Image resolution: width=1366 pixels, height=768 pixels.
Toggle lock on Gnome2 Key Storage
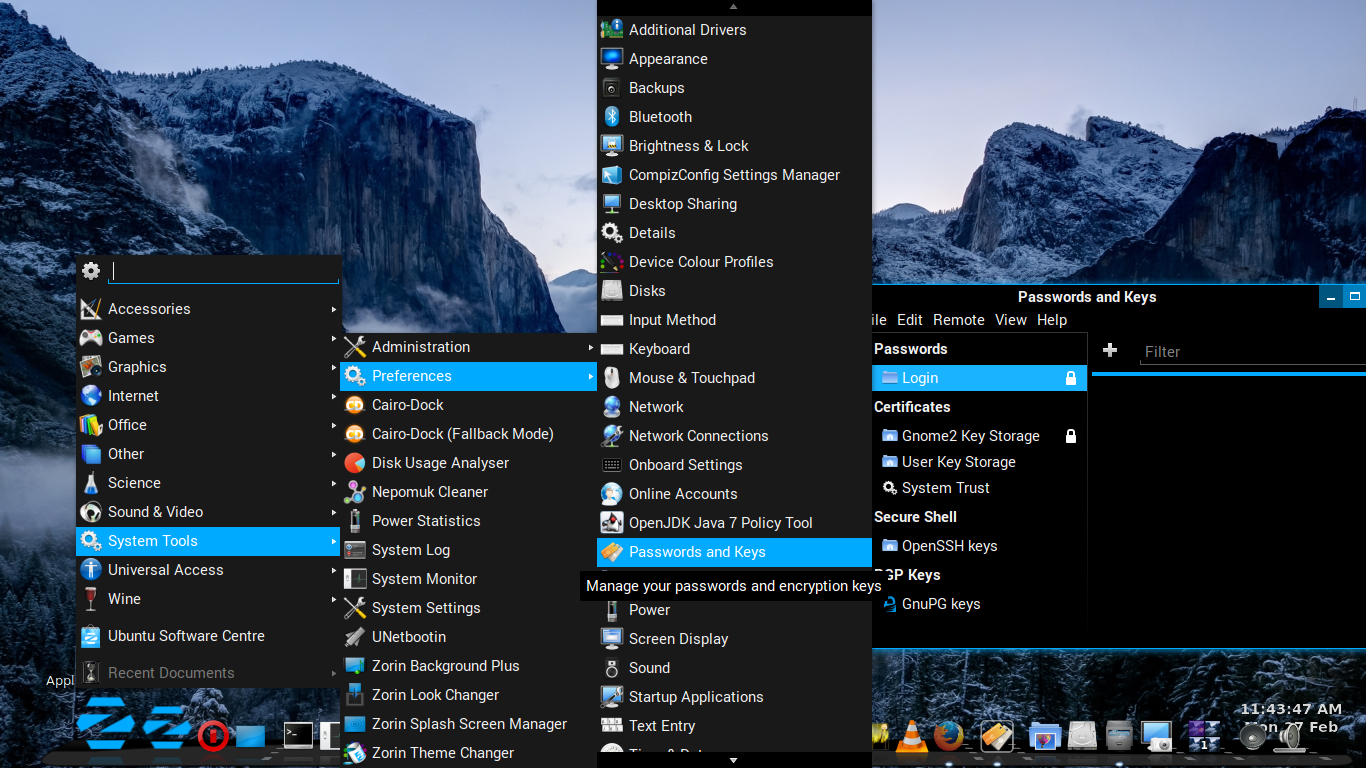point(1070,436)
